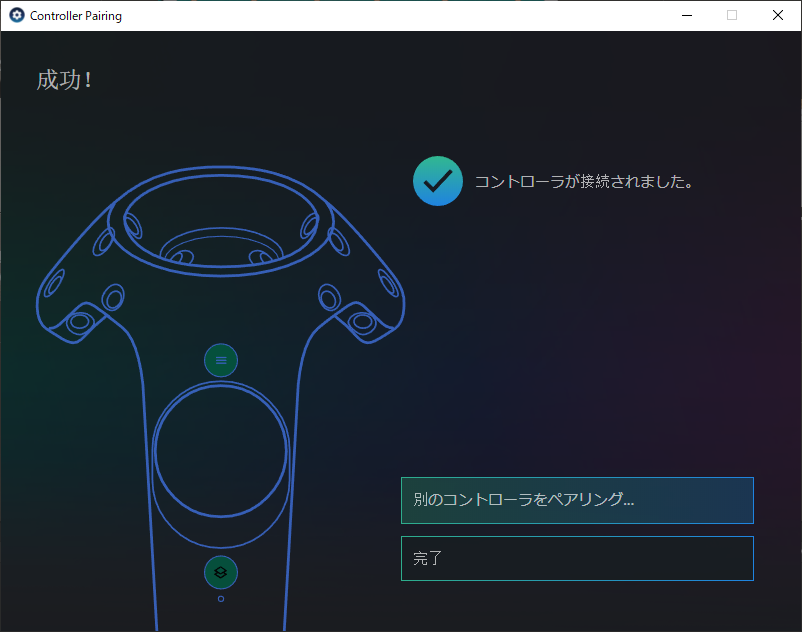Click the sensor dimple nearest right of menu button

pyautogui.click(x=329, y=297)
